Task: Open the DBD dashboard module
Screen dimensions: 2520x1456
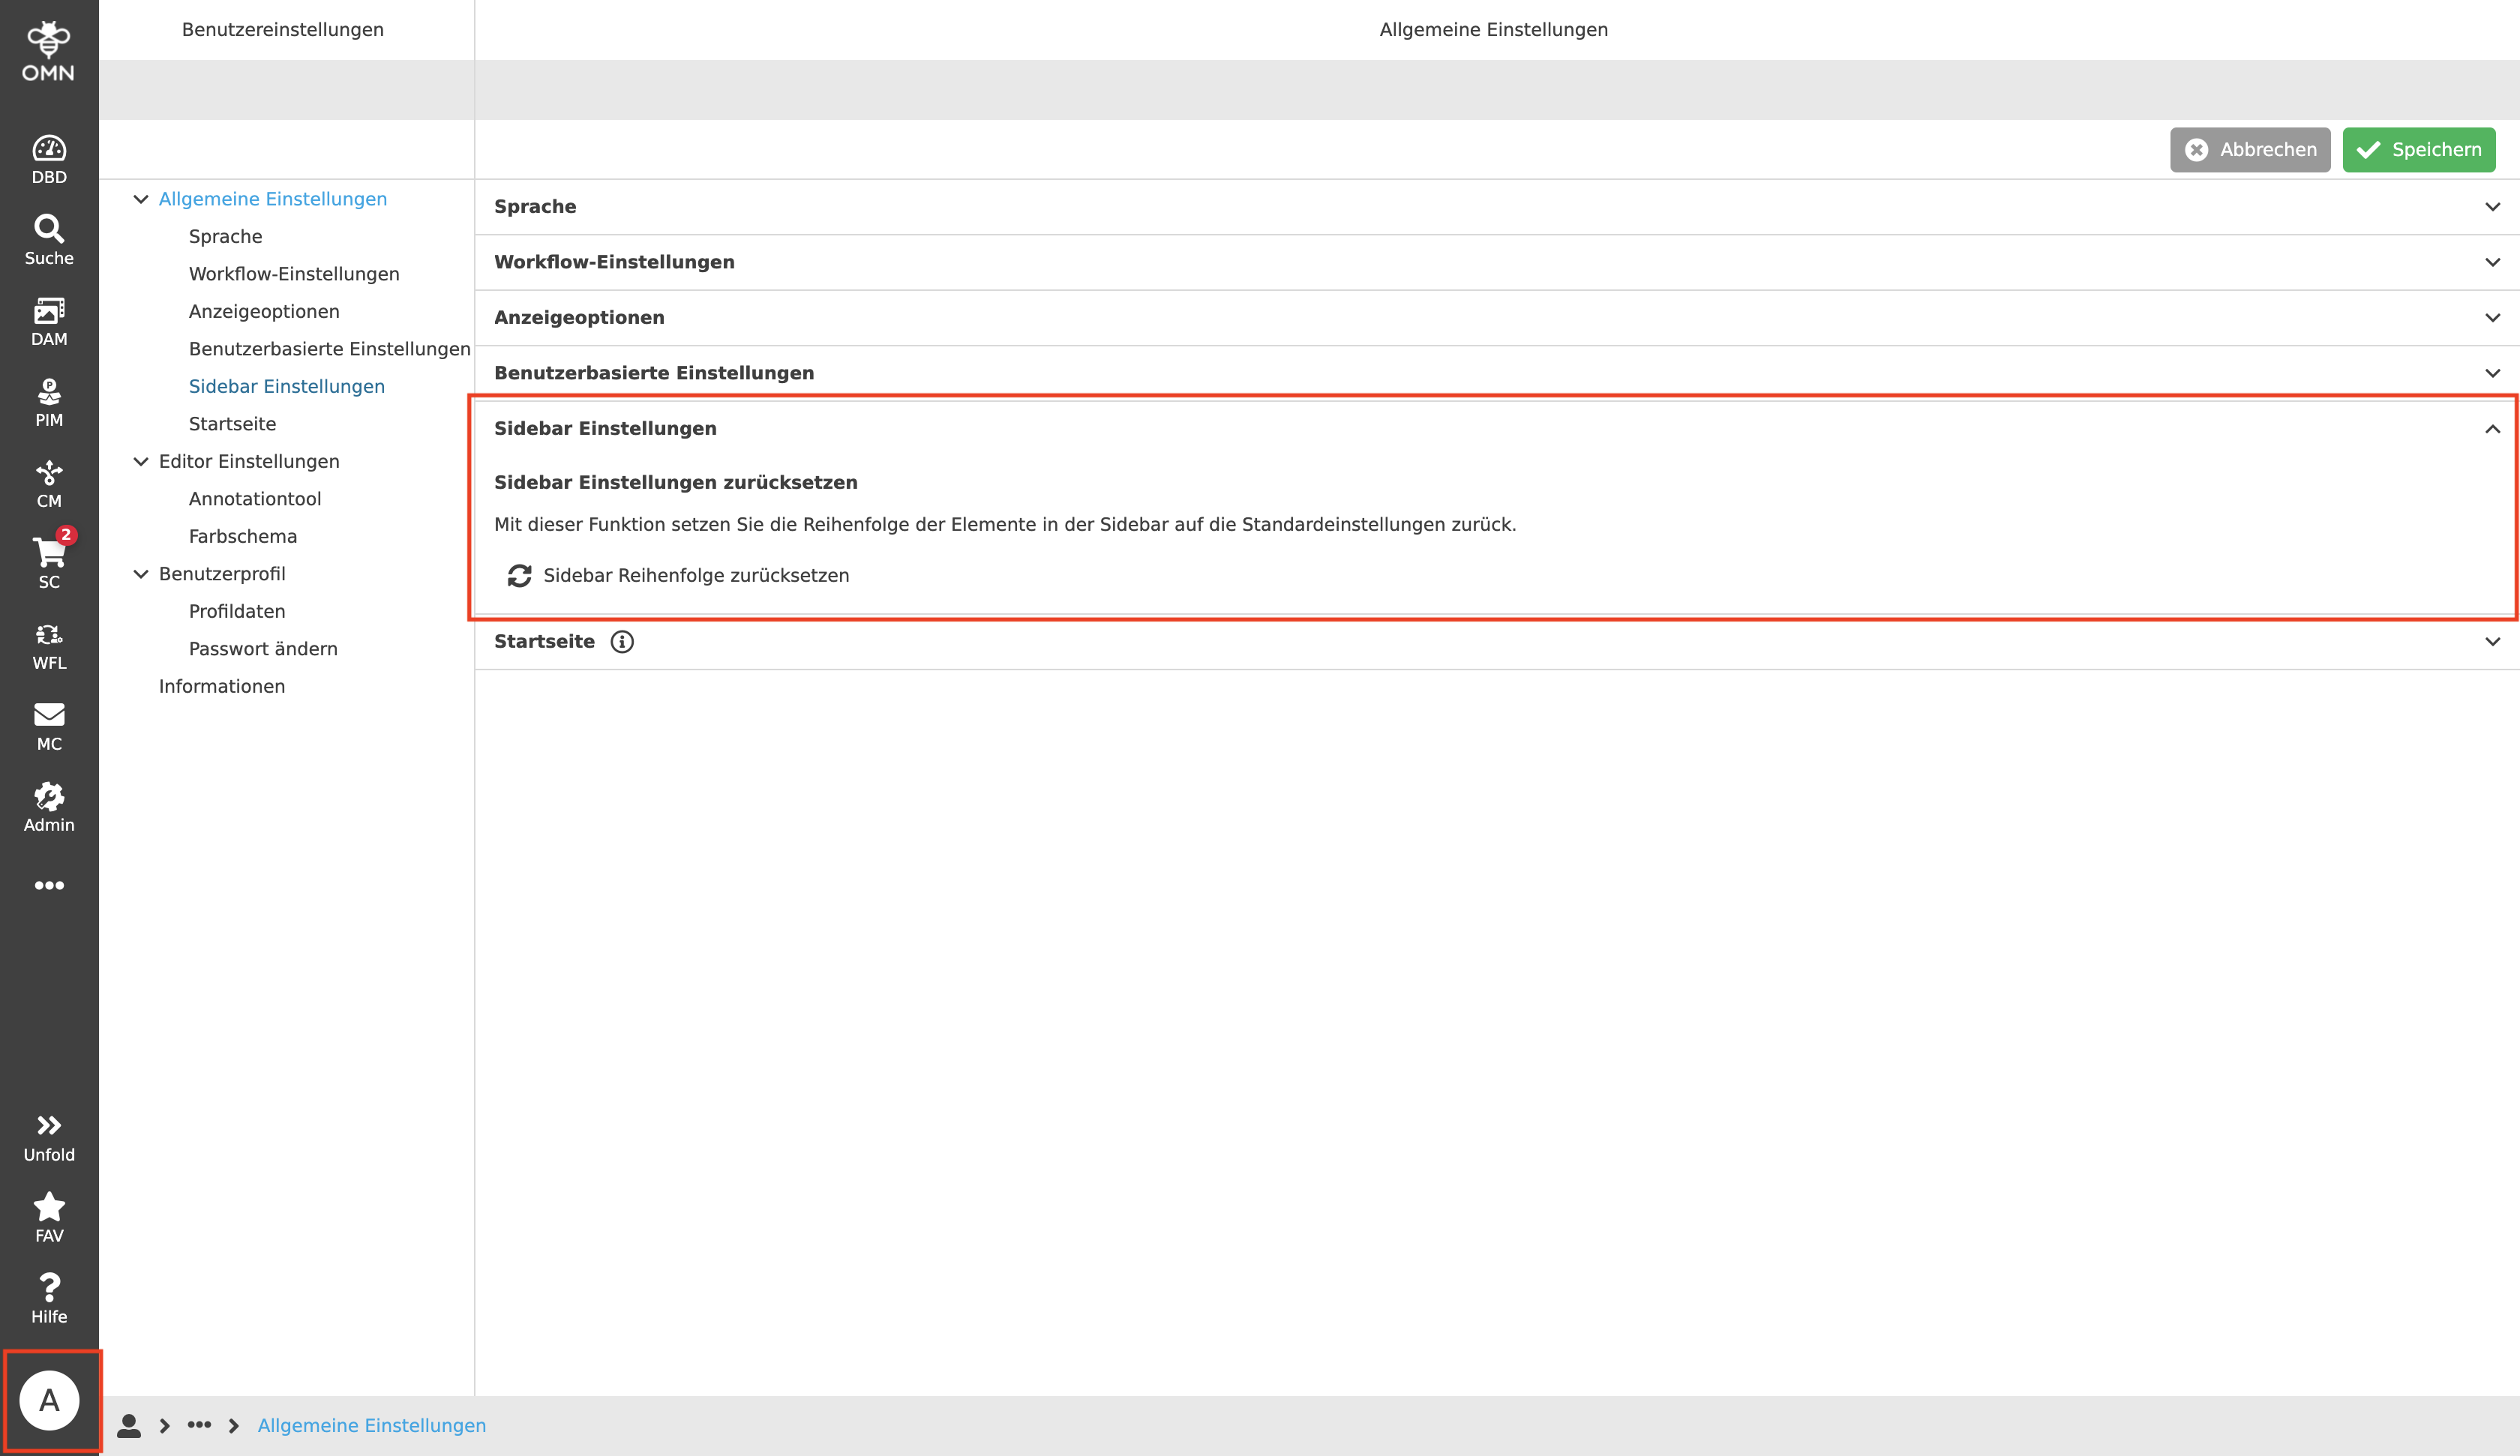Action: click(x=49, y=159)
